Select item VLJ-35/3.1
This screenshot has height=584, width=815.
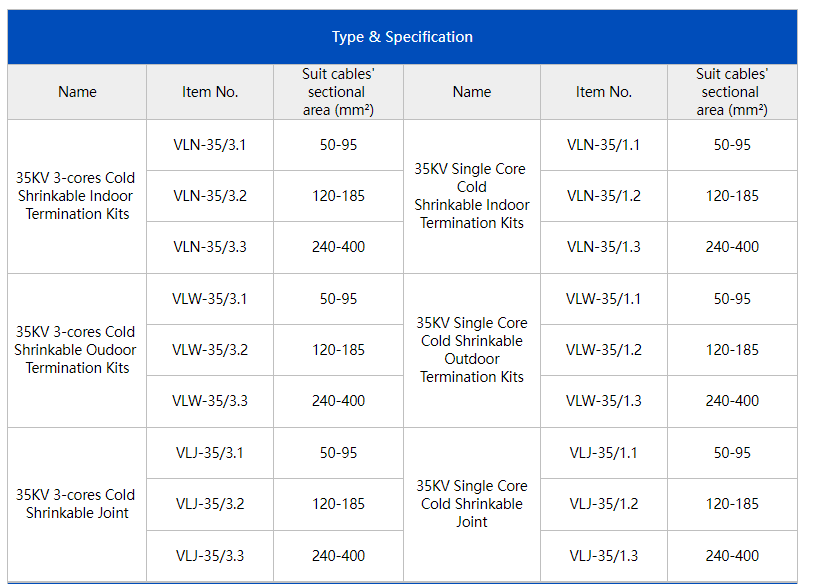pyautogui.click(x=209, y=453)
